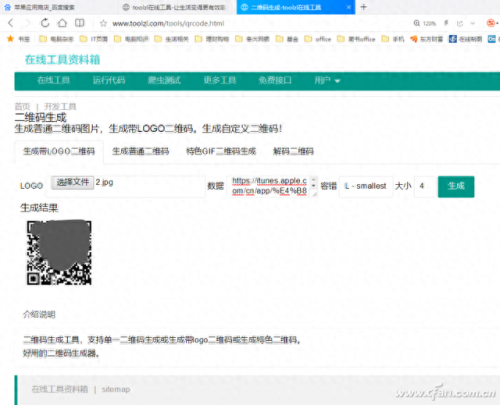Screen dimensions: 500x405
Task: Click the 首页 breadcrumb link
Action: tap(22, 107)
